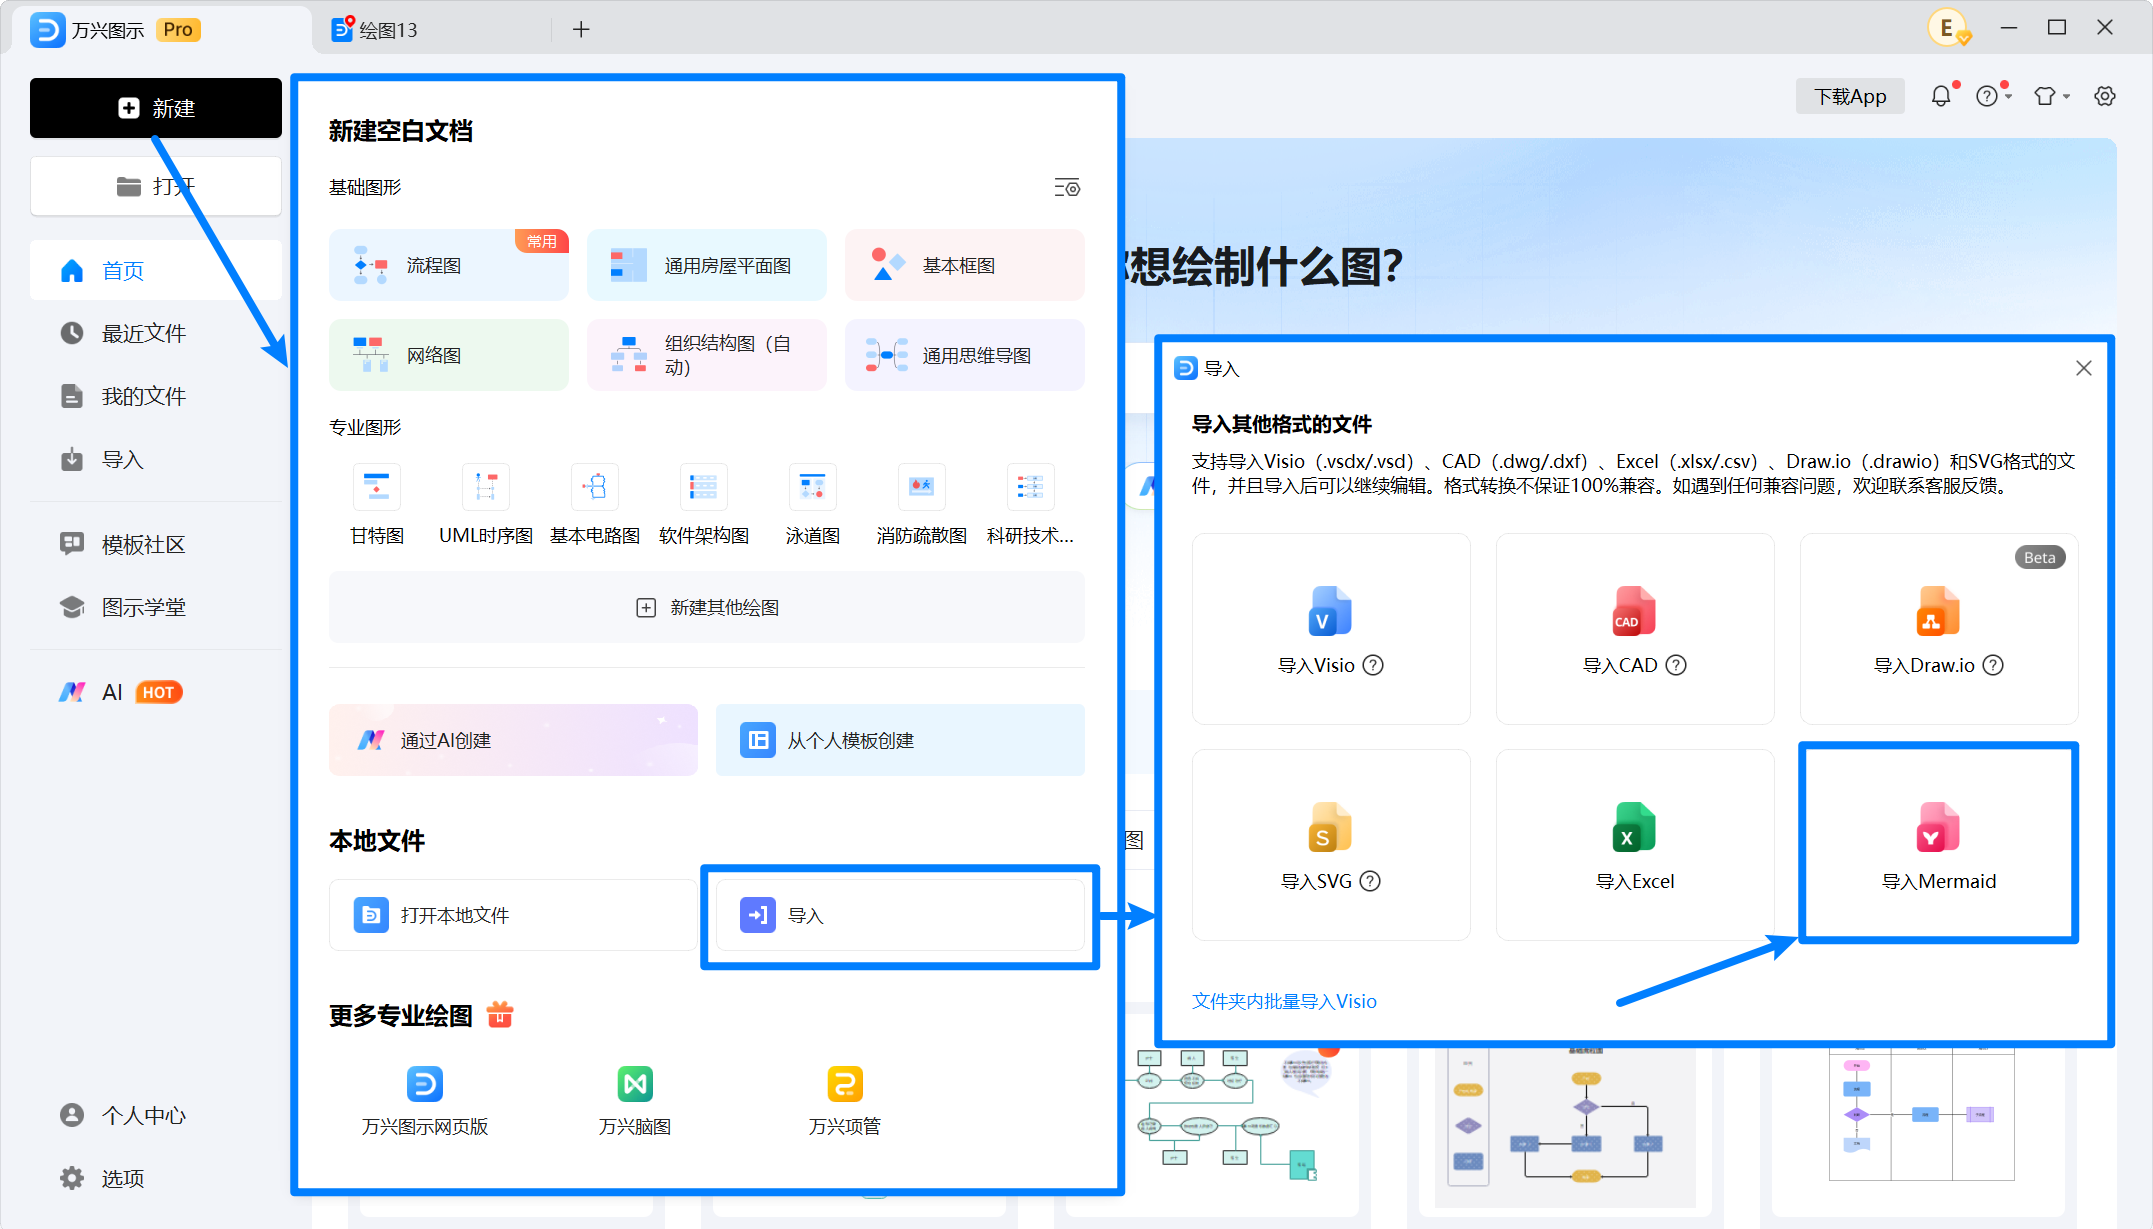Choose 导入Visio in import dialog
This screenshot has height=1229, width=2153.
click(1331, 628)
